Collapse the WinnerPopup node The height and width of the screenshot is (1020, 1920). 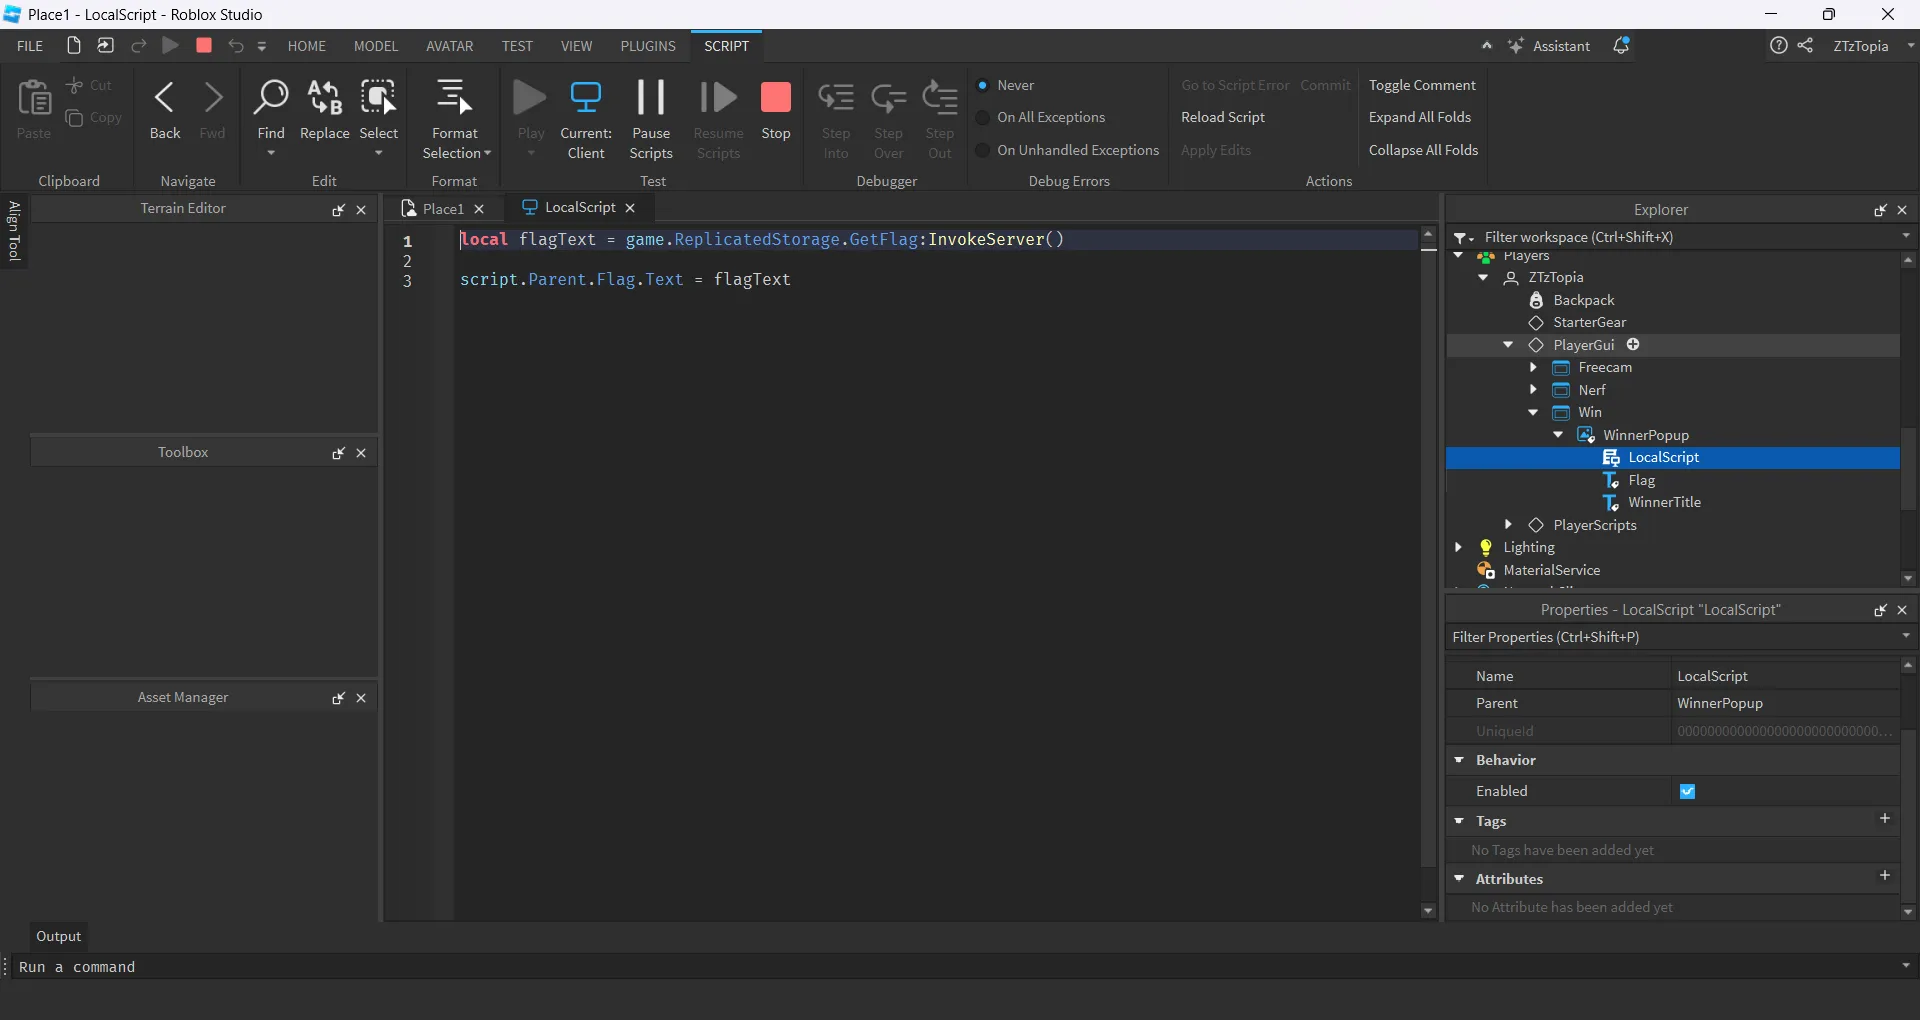coord(1558,435)
